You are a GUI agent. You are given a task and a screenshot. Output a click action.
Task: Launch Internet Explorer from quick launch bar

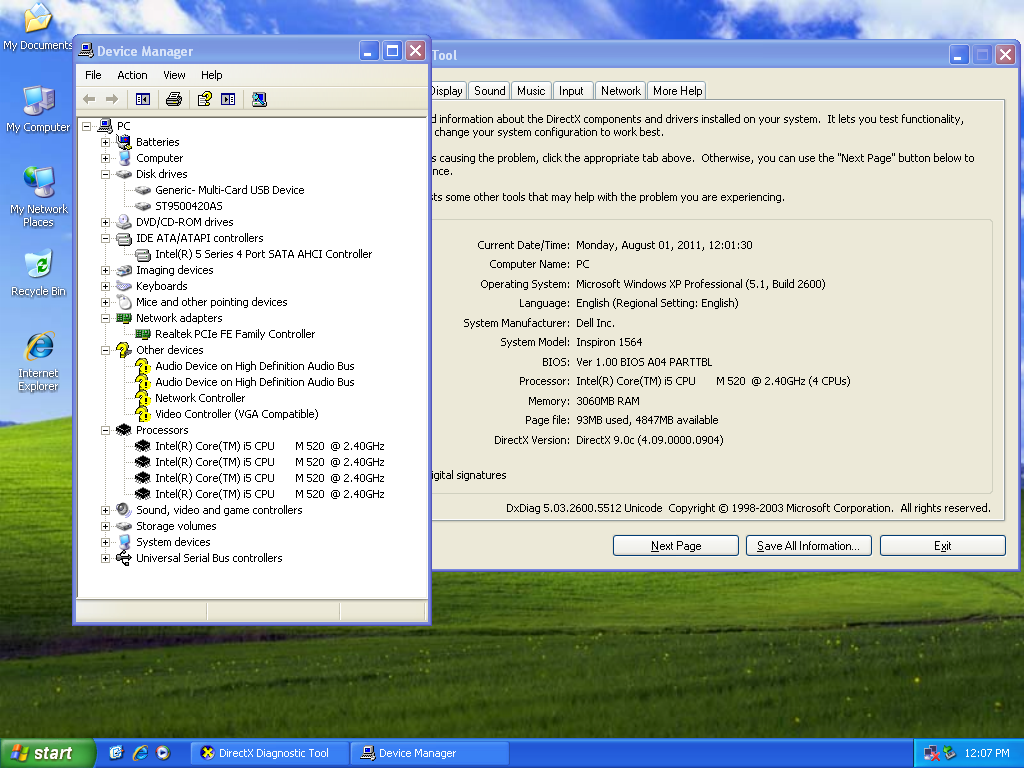tap(140, 753)
